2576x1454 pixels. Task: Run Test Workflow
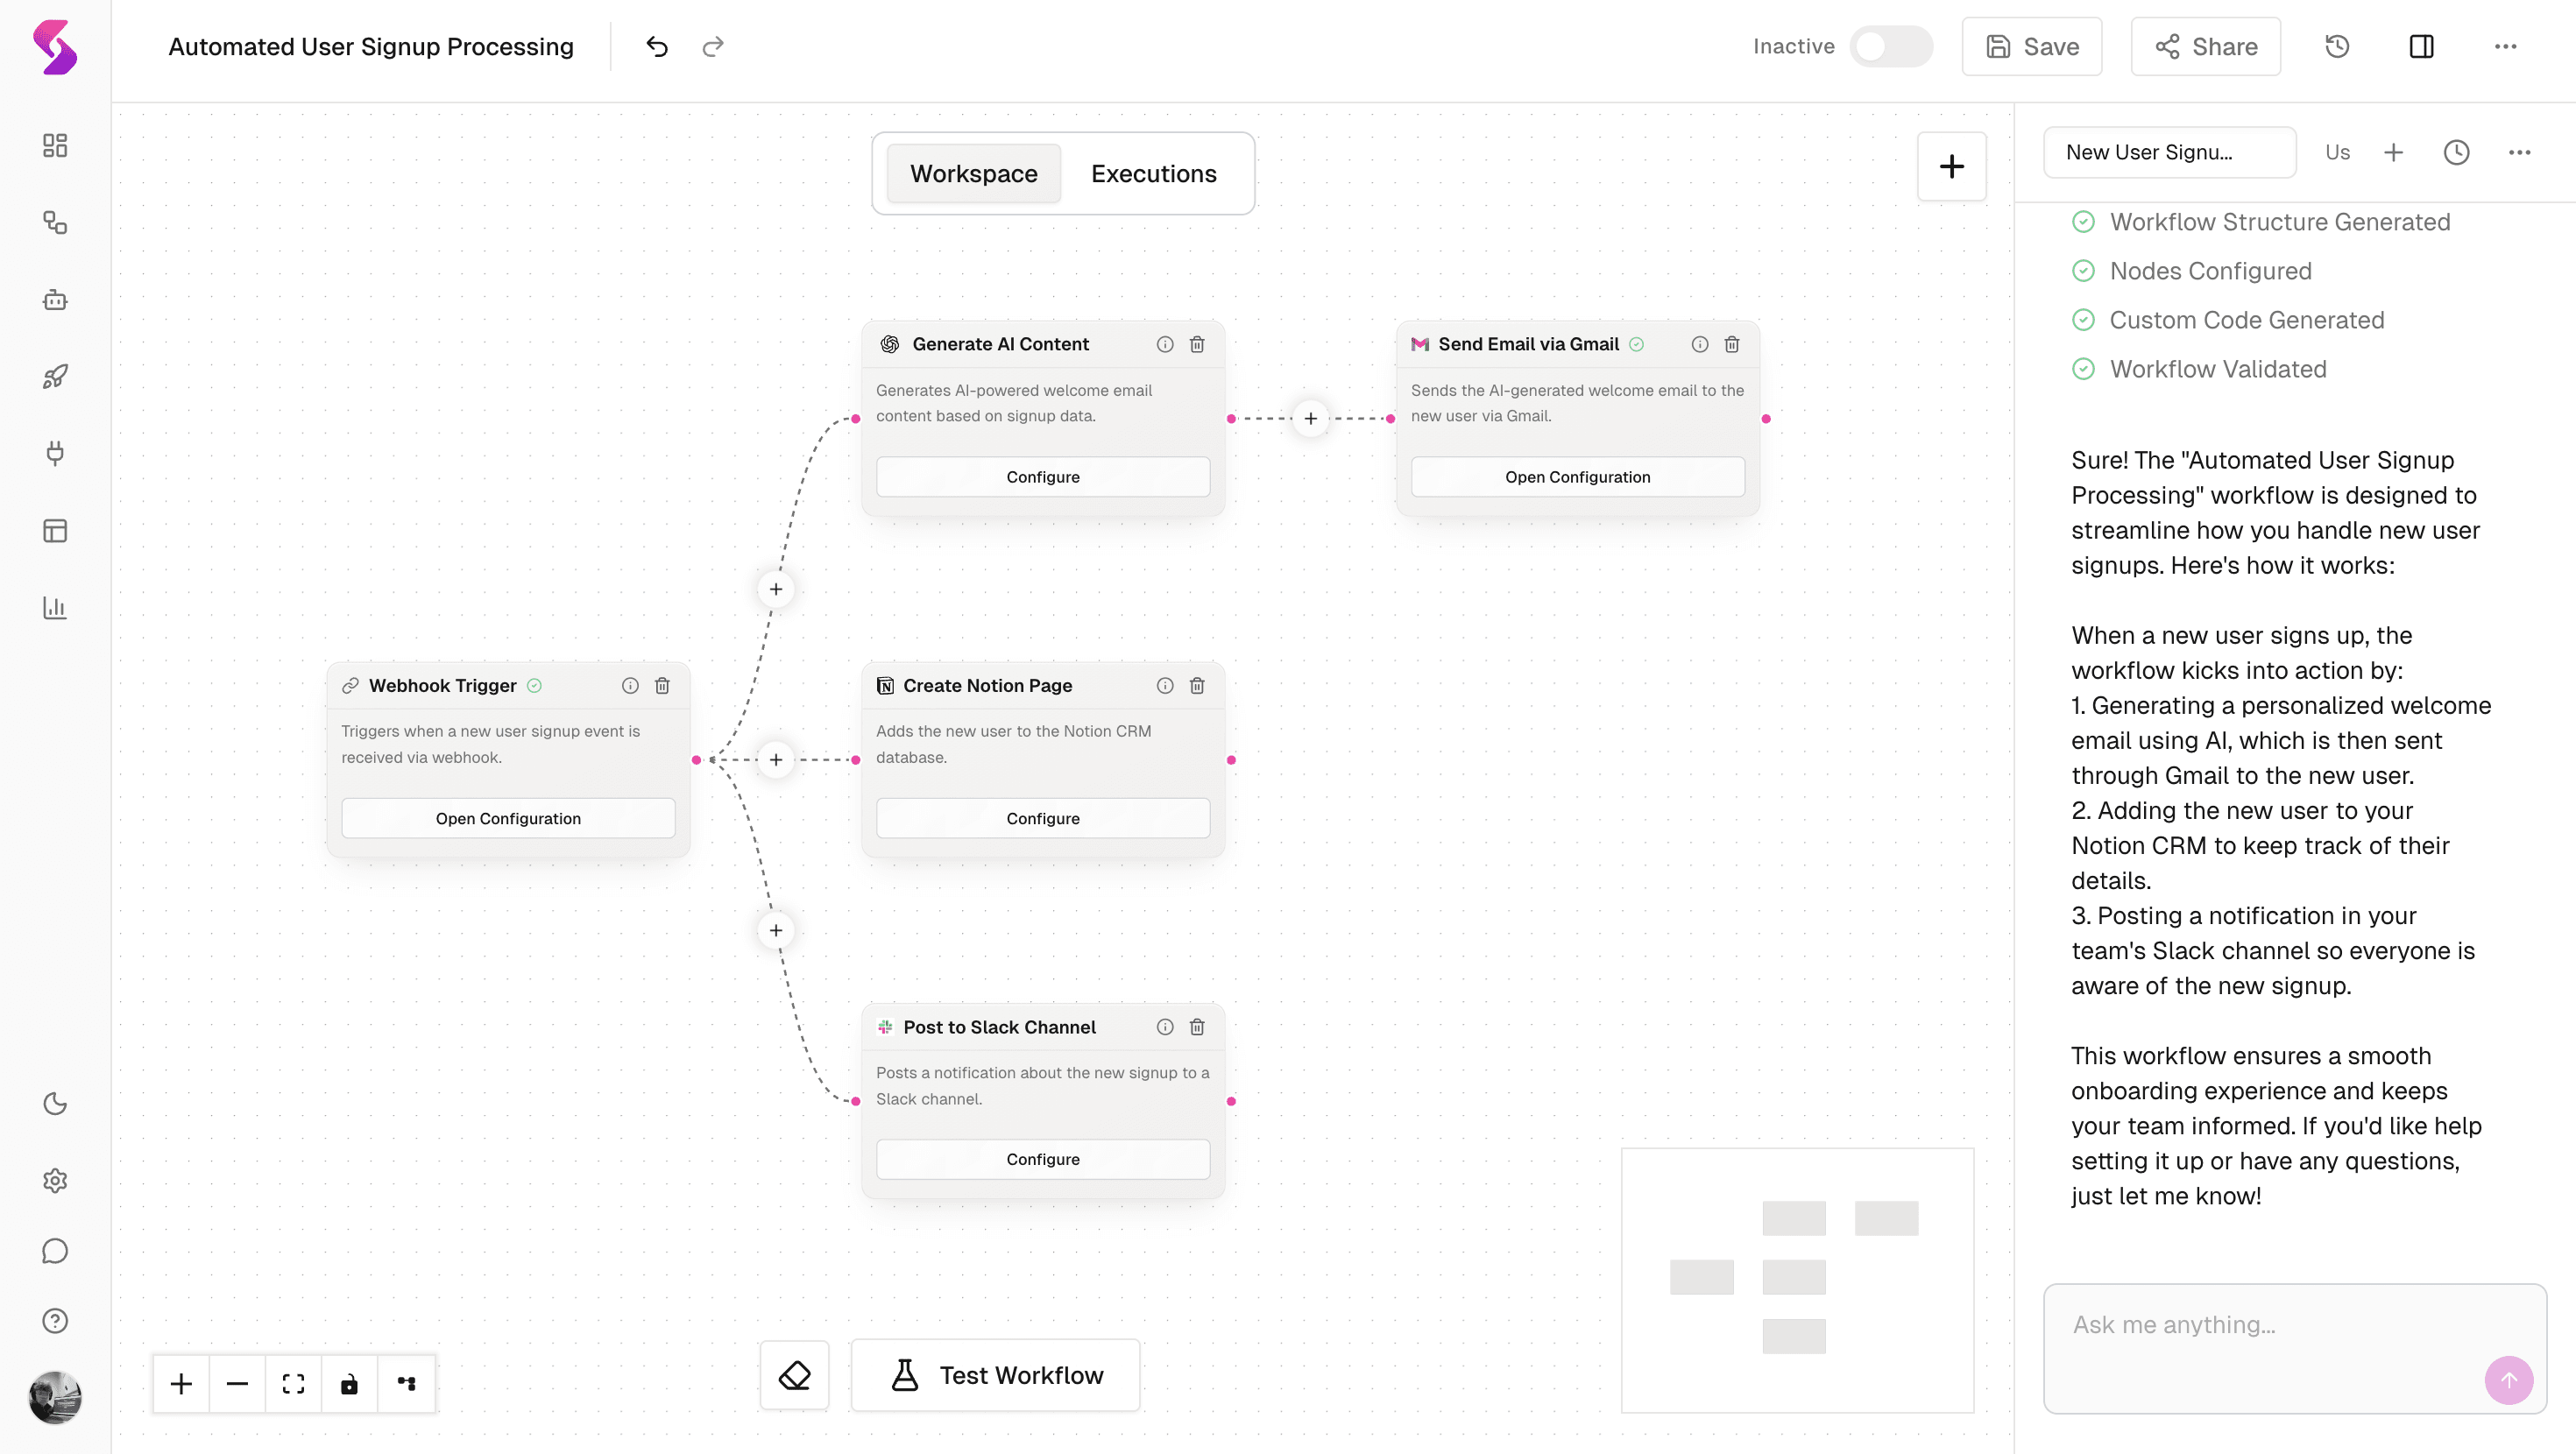click(x=995, y=1375)
